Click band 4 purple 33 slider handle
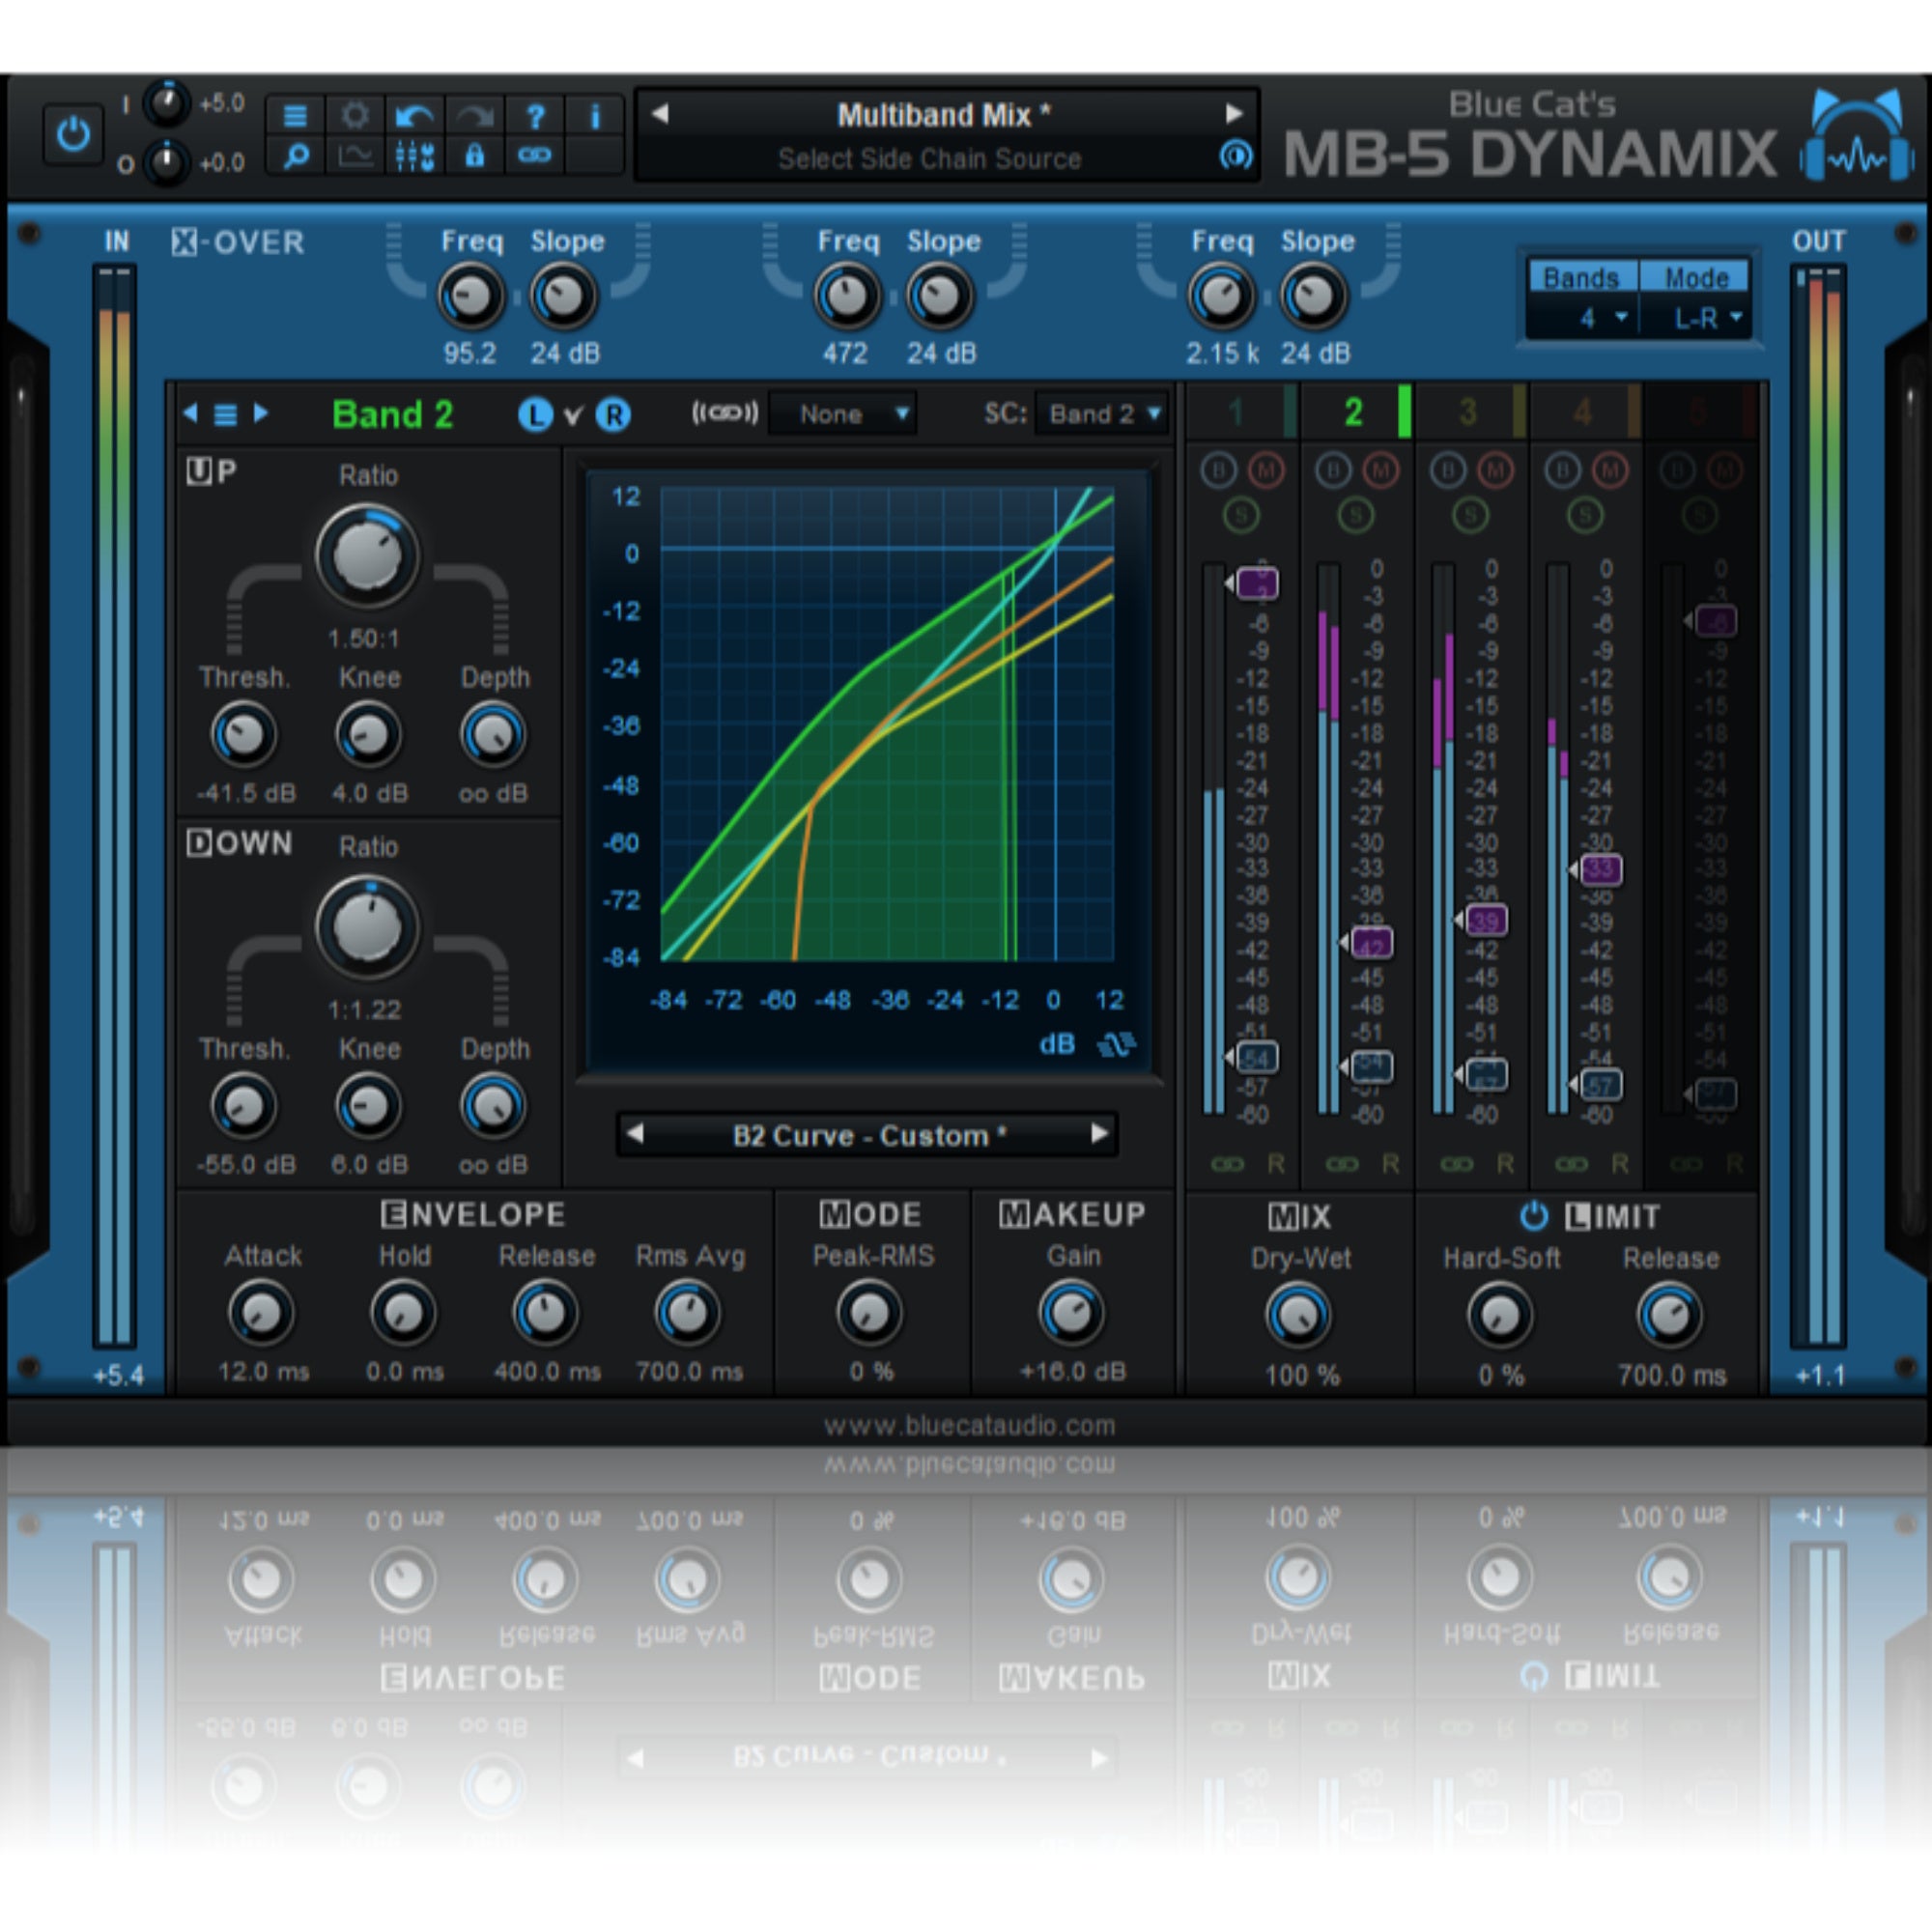Image resolution: width=1932 pixels, height=1932 pixels. [1601, 869]
